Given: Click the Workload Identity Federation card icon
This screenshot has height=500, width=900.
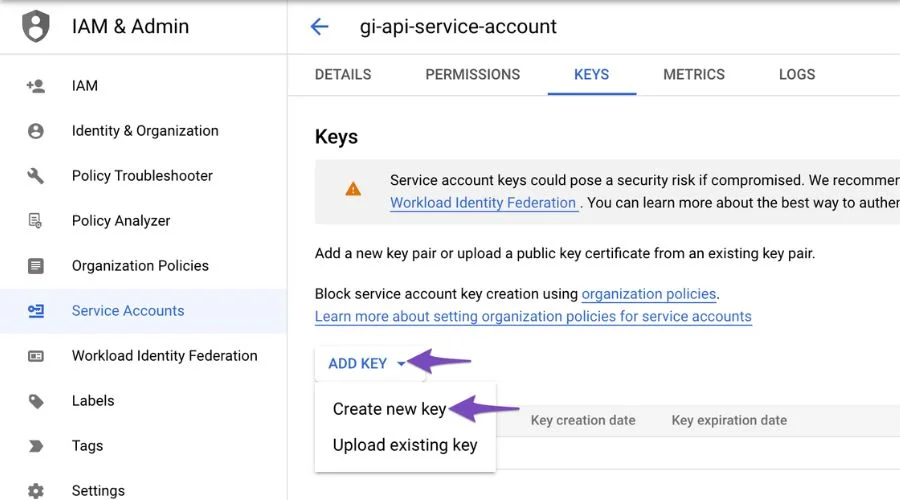Looking at the screenshot, I should coord(36,356).
